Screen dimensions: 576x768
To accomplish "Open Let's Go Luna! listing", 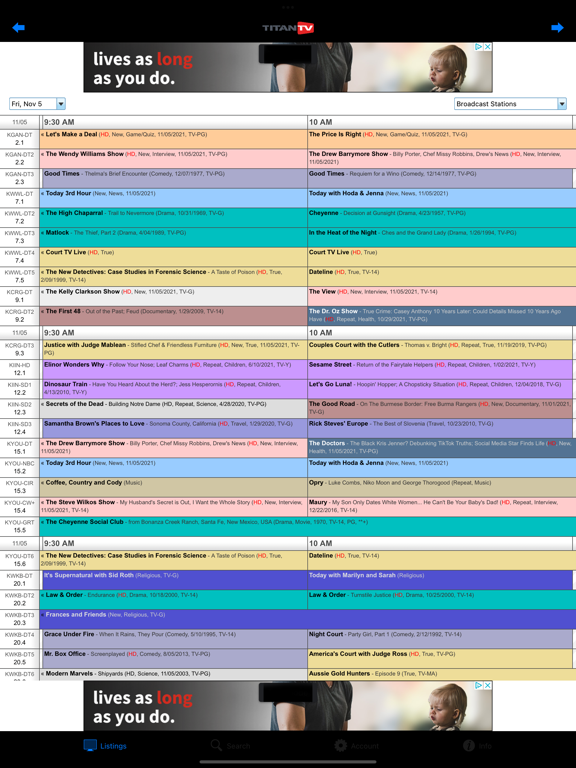I will 440,389.
